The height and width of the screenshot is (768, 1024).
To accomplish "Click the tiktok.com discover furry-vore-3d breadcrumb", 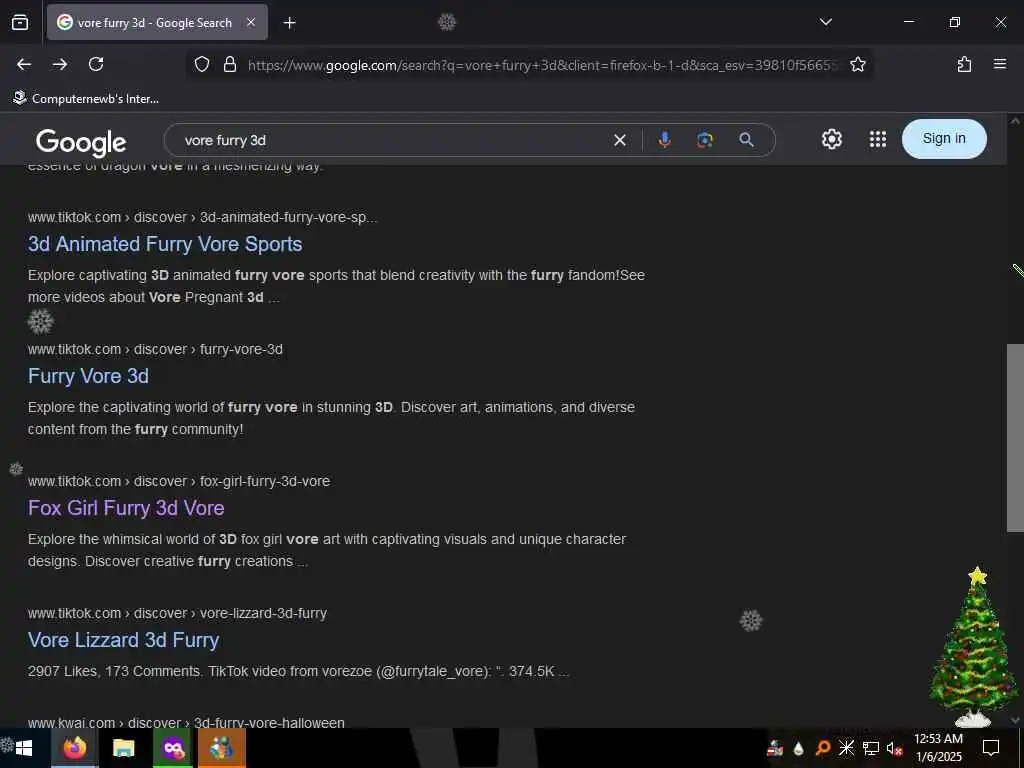I will (155, 349).
